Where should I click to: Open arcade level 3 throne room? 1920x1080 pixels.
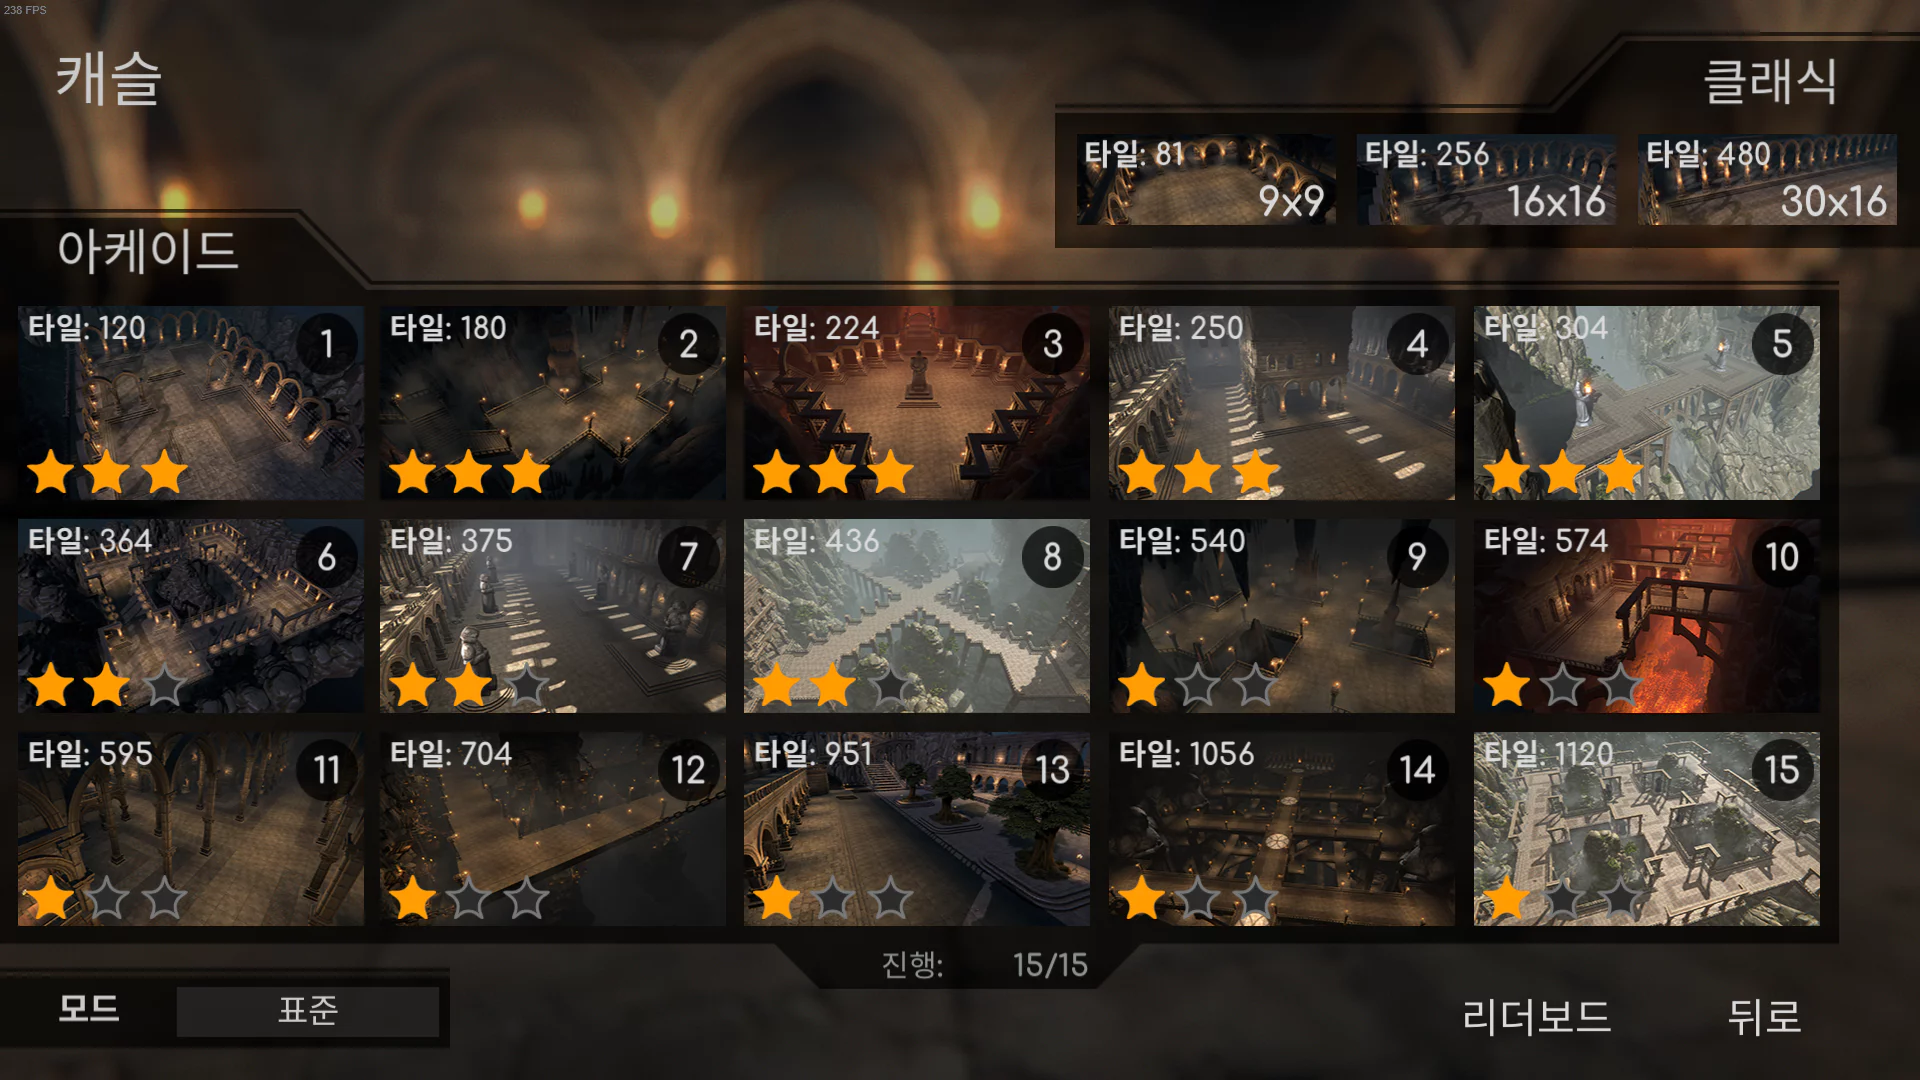point(917,403)
